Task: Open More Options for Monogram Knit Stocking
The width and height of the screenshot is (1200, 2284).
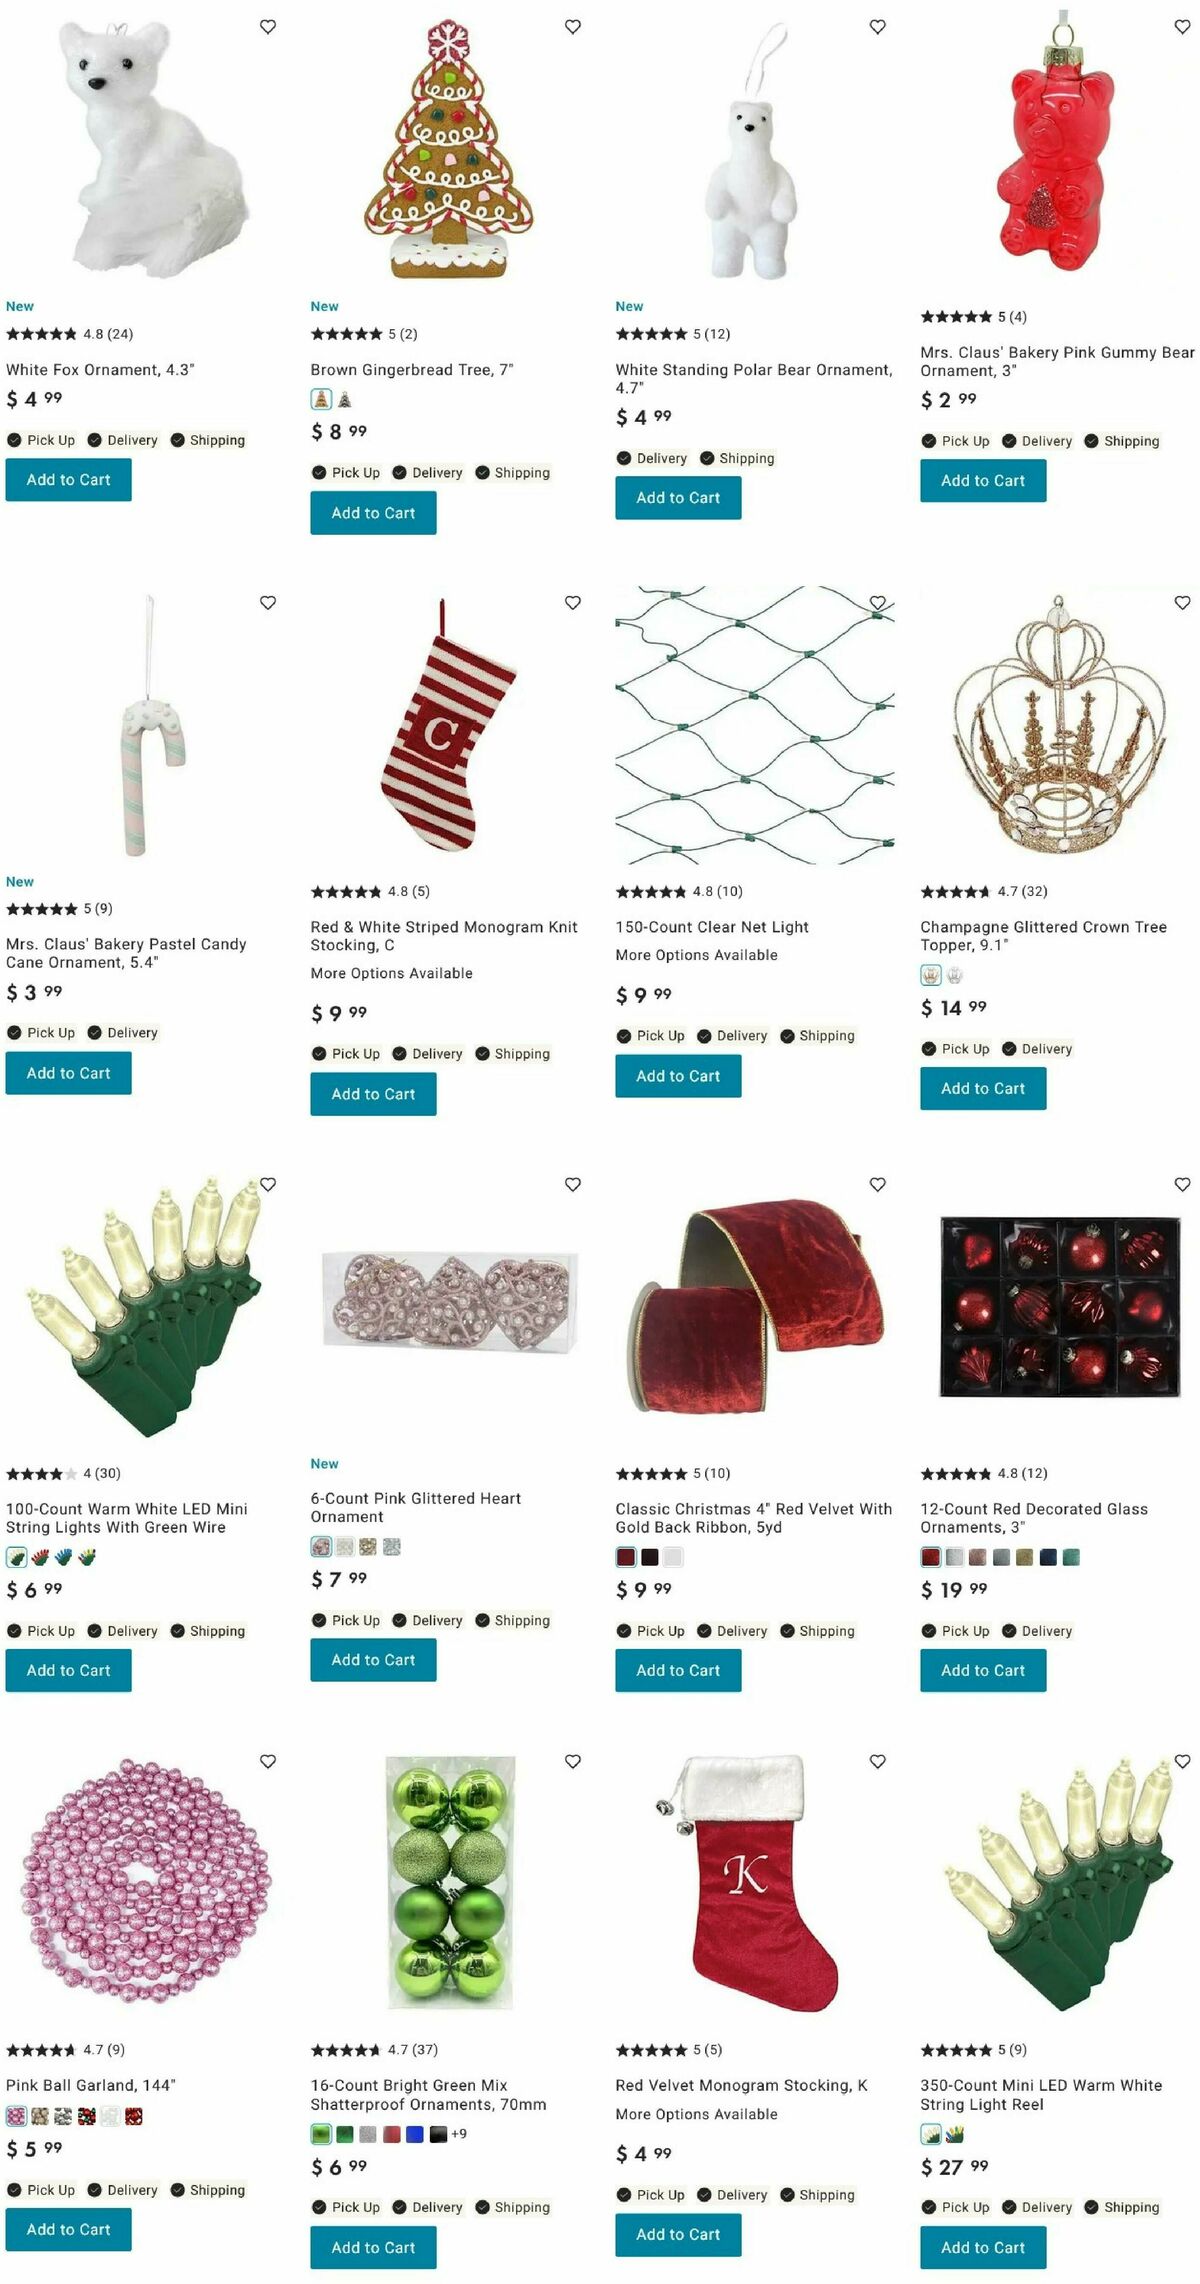Action: tap(392, 973)
